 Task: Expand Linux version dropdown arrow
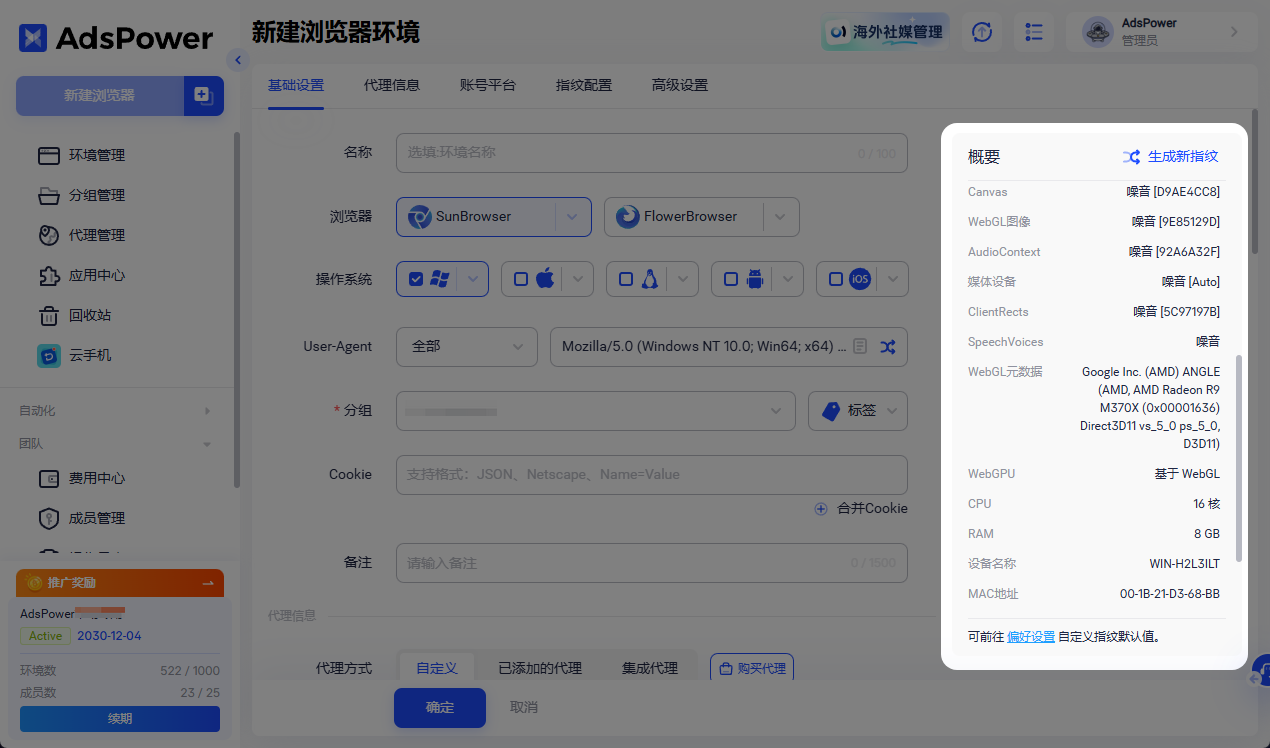point(683,279)
